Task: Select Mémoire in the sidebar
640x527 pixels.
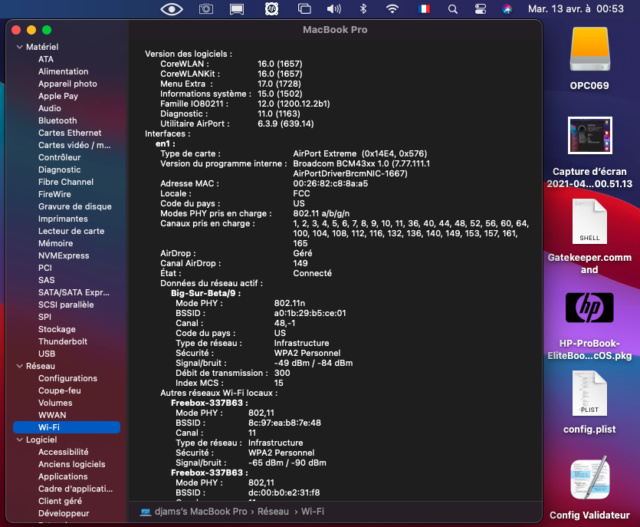Action: pos(56,243)
